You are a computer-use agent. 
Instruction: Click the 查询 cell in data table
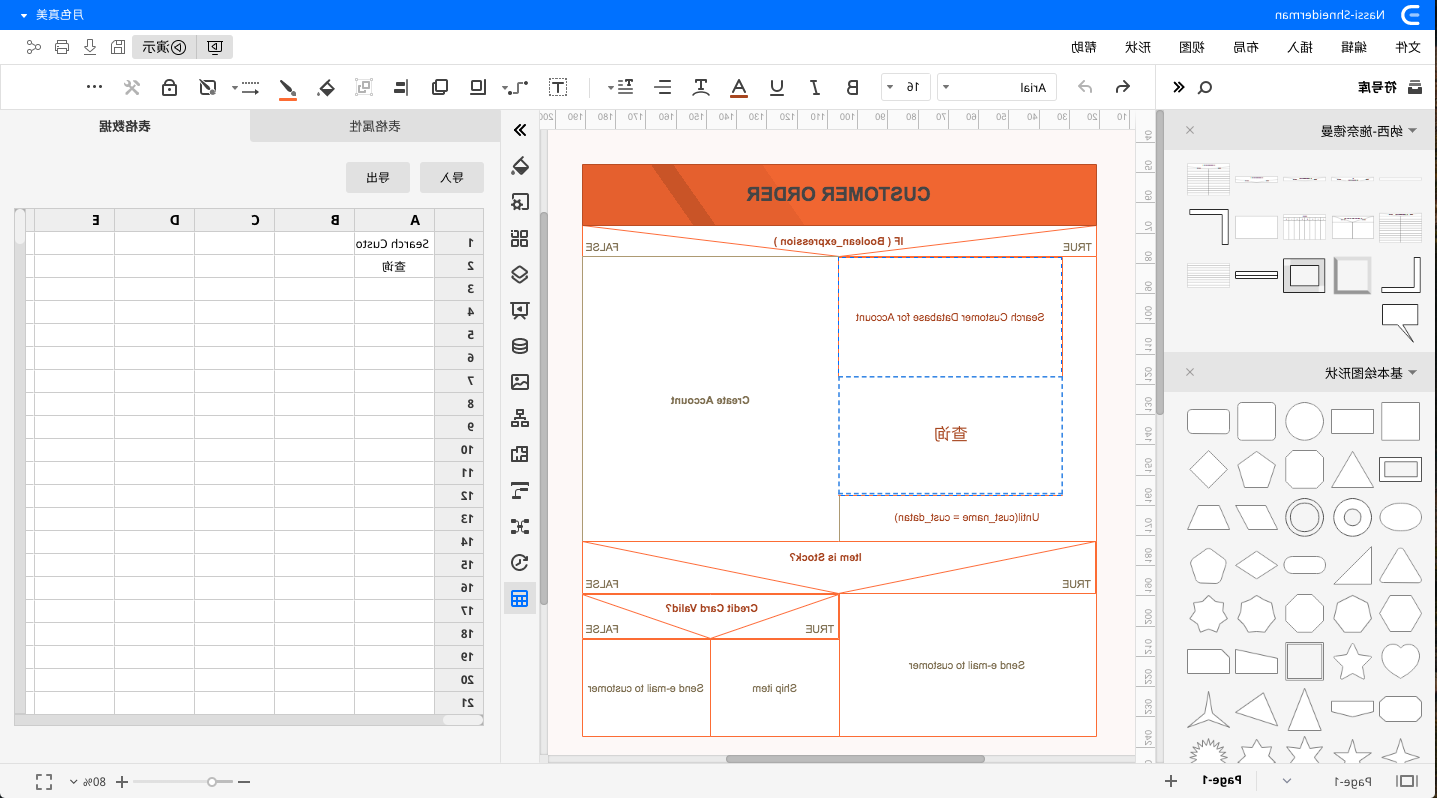pos(394,266)
